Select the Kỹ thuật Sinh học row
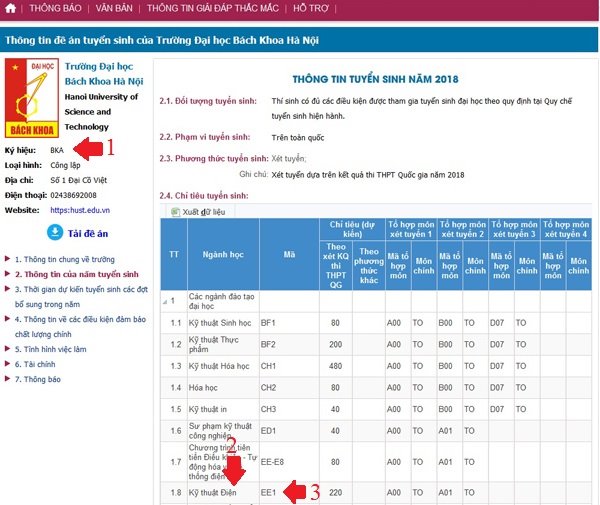This screenshot has width=600, height=505. coord(222,323)
